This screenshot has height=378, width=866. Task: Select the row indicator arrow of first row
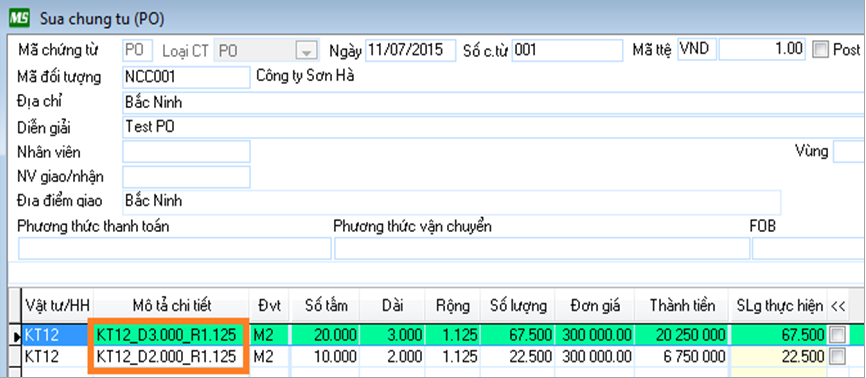[17, 335]
